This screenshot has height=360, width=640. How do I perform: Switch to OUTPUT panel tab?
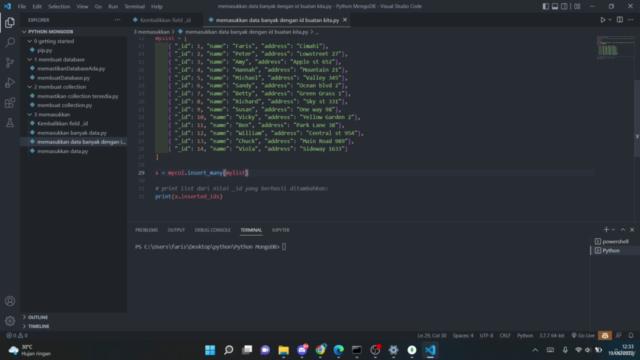[x=176, y=230]
